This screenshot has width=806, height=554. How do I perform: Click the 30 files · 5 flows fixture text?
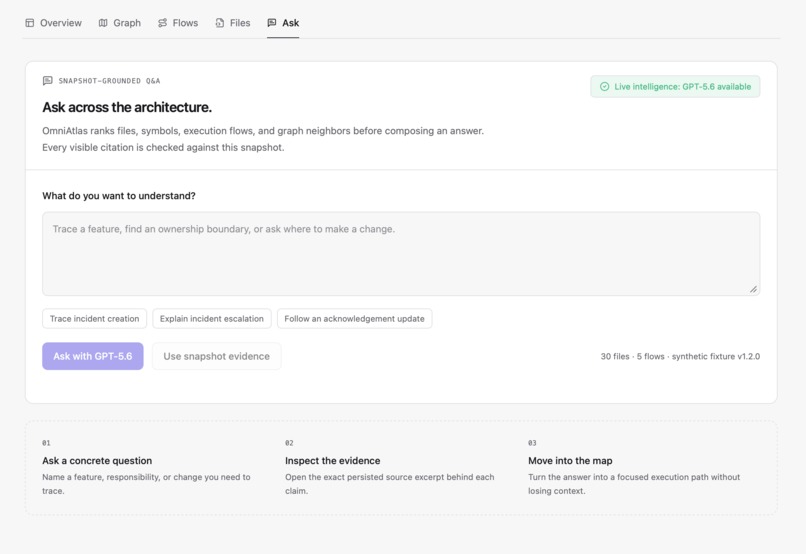coord(680,356)
